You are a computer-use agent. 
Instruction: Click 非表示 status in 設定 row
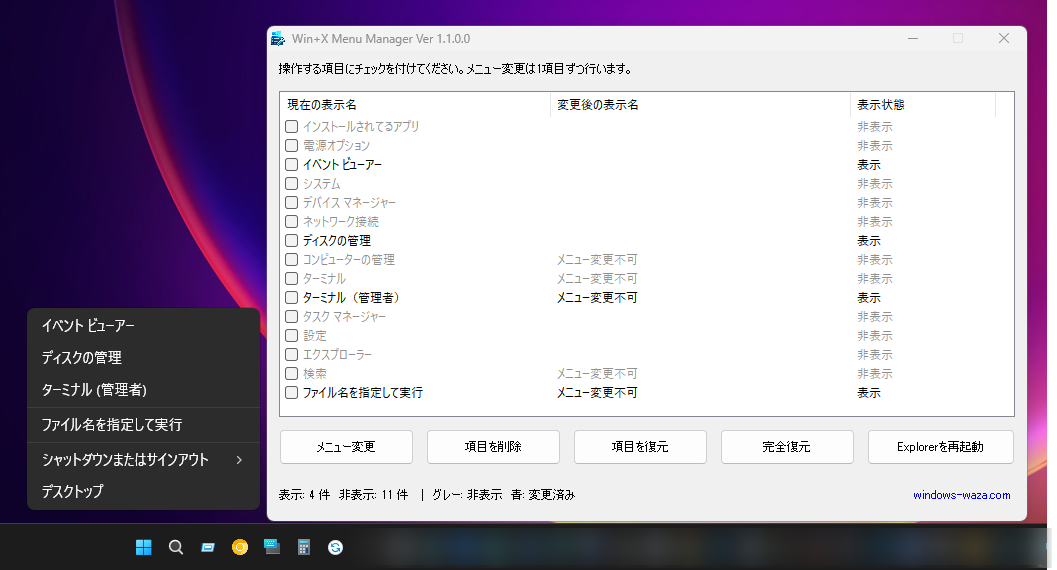click(x=875, y=336)
